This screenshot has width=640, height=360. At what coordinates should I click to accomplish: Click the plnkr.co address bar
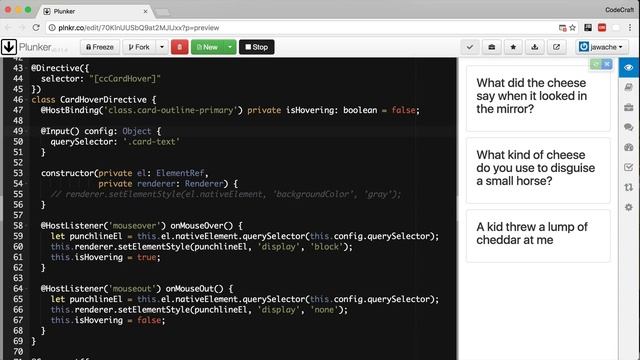[x=302, y=28]
